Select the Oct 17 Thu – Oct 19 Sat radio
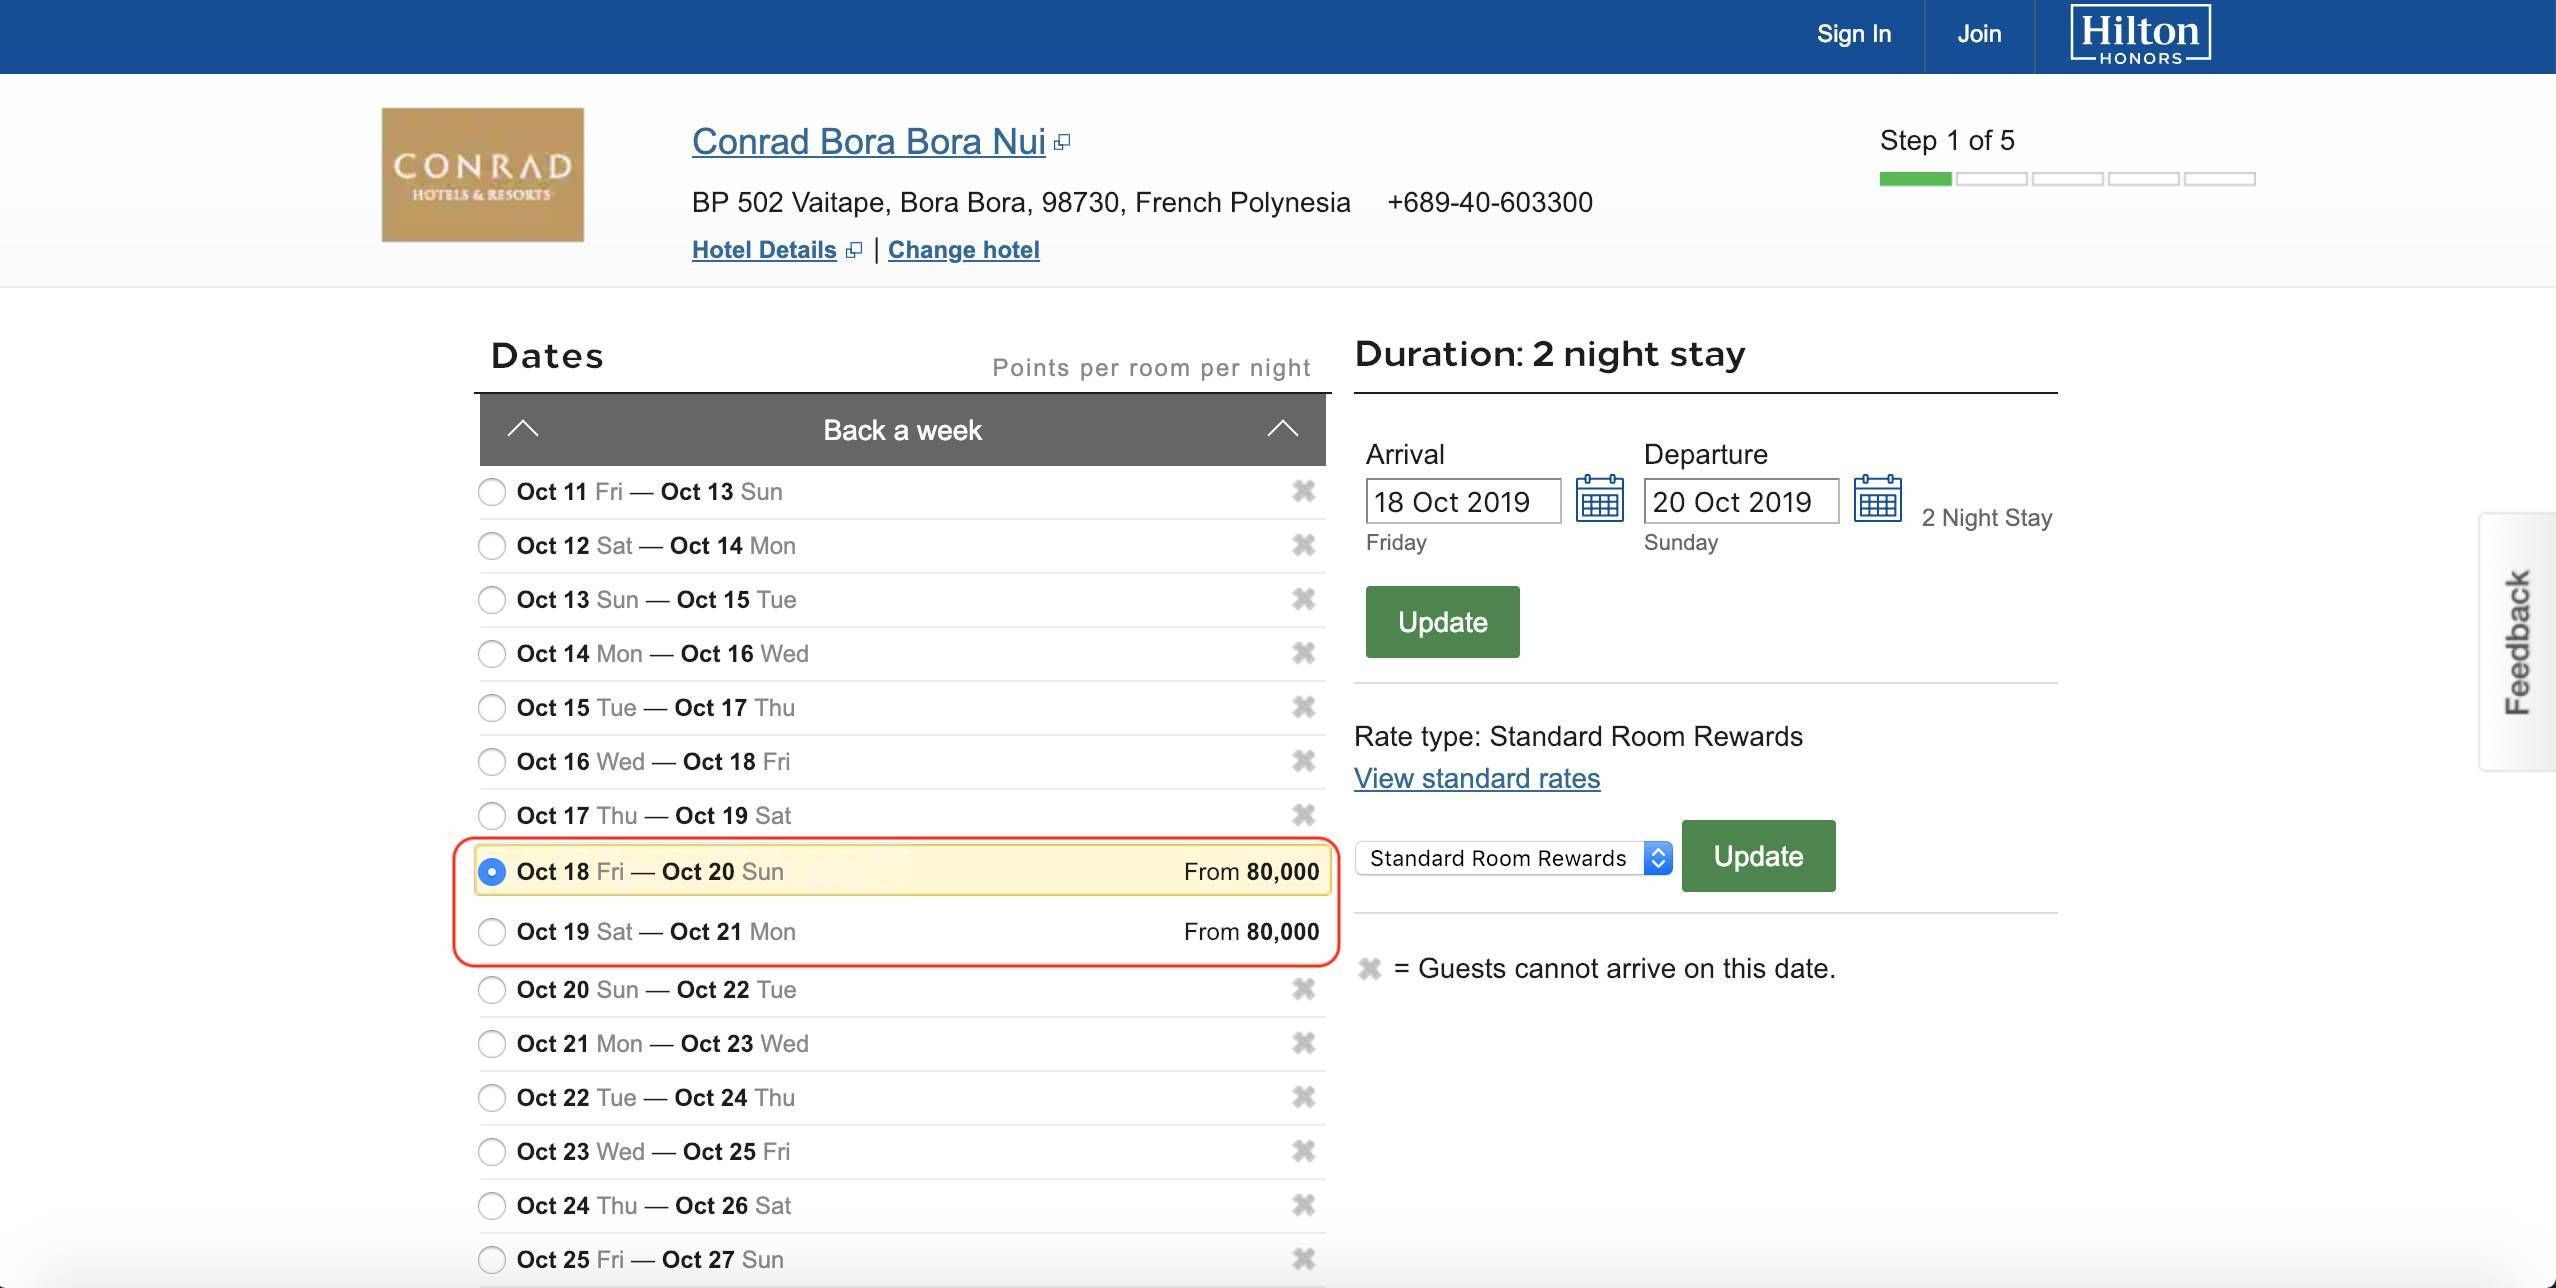Image resolution: width=2556 pixels, height=1288 pixels. click(x=491, y=816)
